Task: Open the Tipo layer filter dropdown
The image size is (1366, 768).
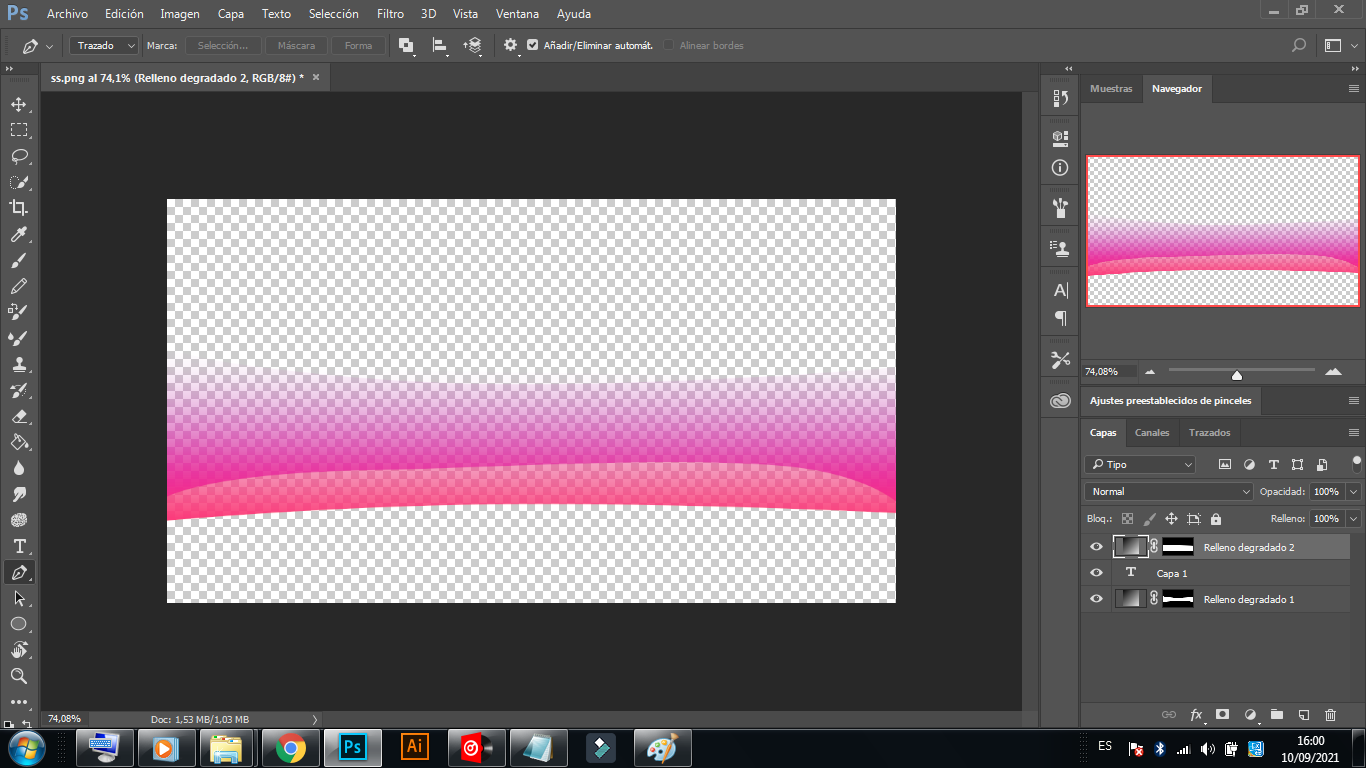Action: point(1140,464)
